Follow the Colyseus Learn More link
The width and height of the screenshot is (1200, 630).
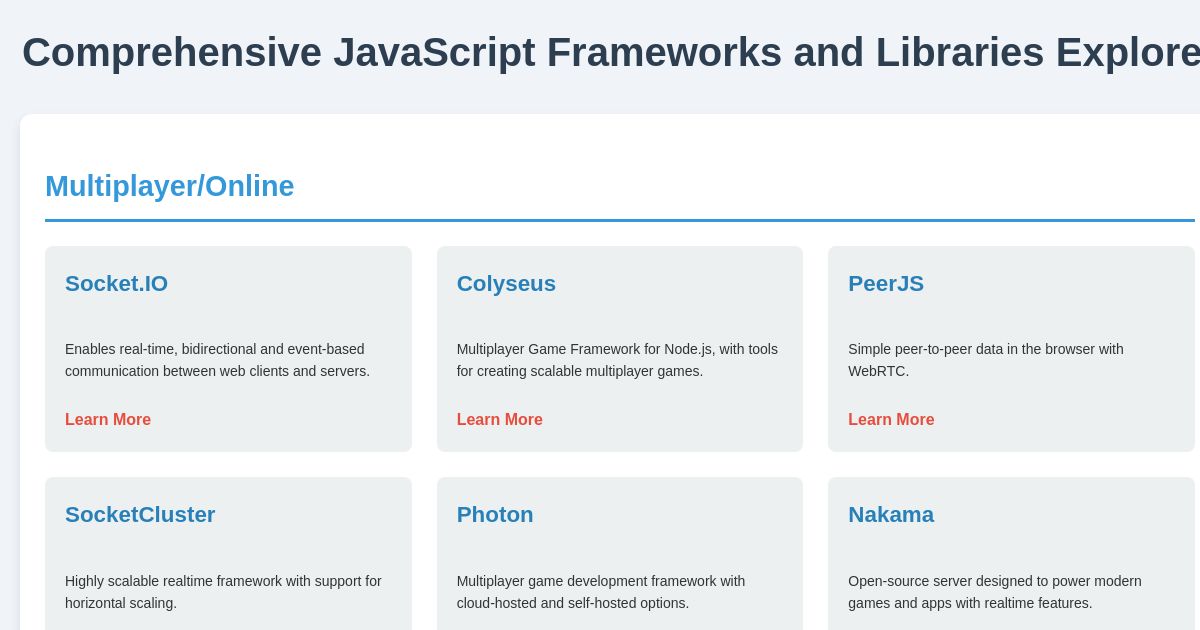[x=500, y=420]
